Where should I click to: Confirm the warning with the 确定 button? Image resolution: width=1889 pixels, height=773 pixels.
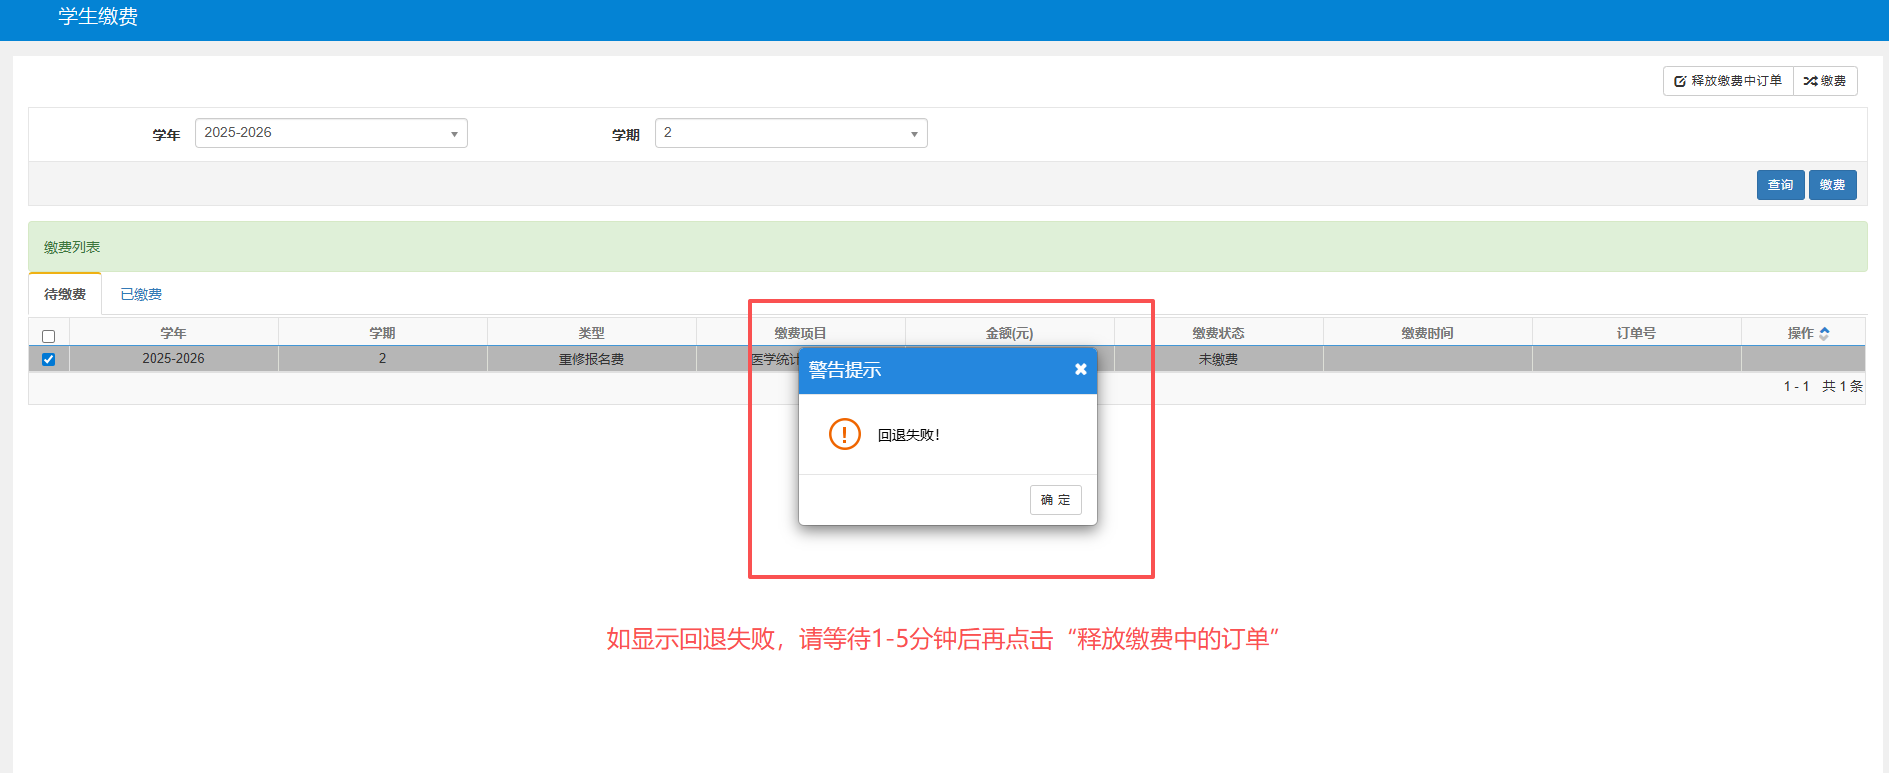(1055, 500)
